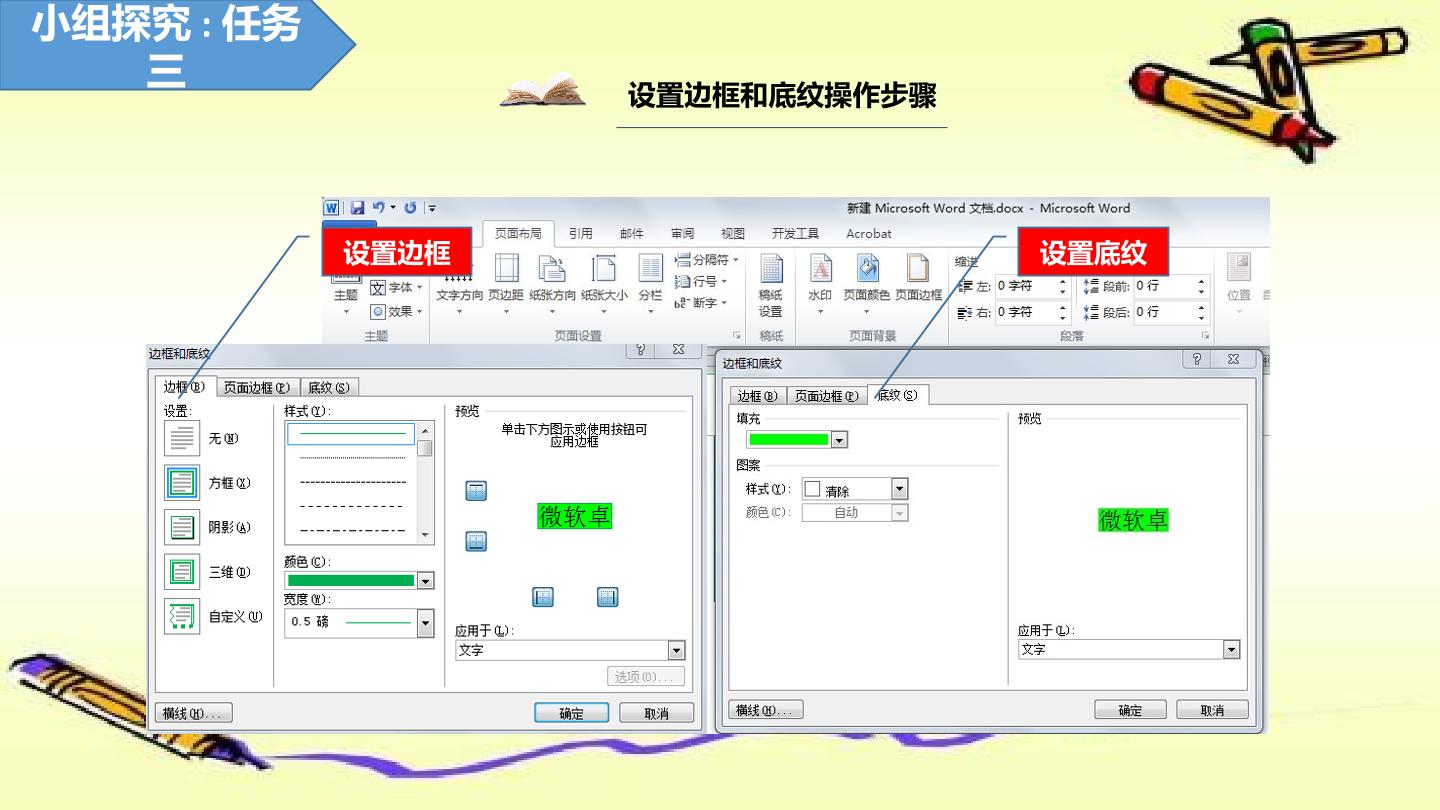Switch to the 页面布局 ribbon tab
This screenshot has height=810, width=1440.
coord(518,234)
